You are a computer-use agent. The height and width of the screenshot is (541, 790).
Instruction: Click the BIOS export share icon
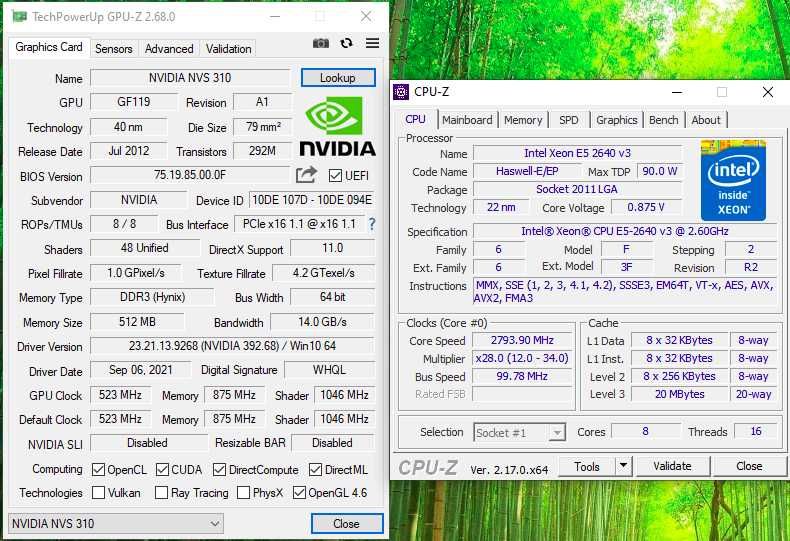(x=306, y=175)
